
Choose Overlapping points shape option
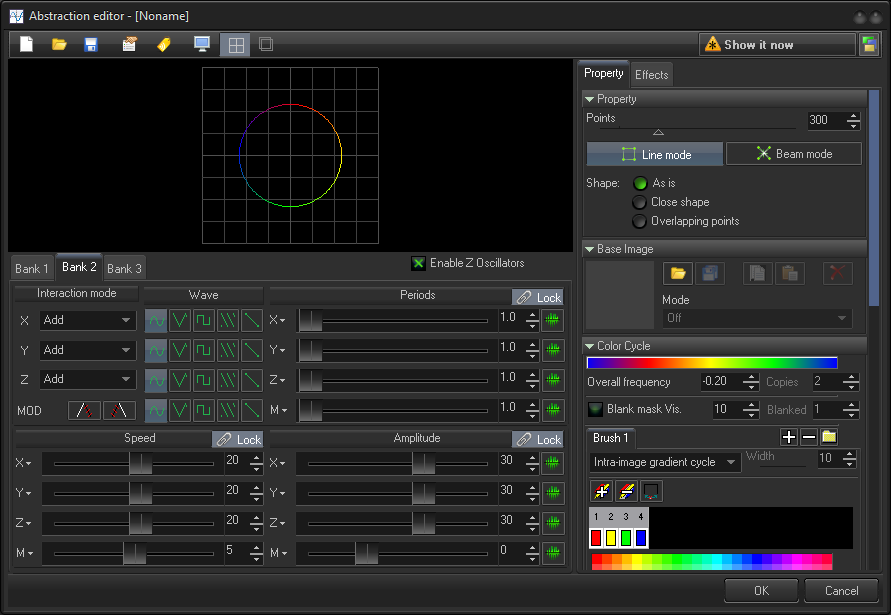coord(639,221)
